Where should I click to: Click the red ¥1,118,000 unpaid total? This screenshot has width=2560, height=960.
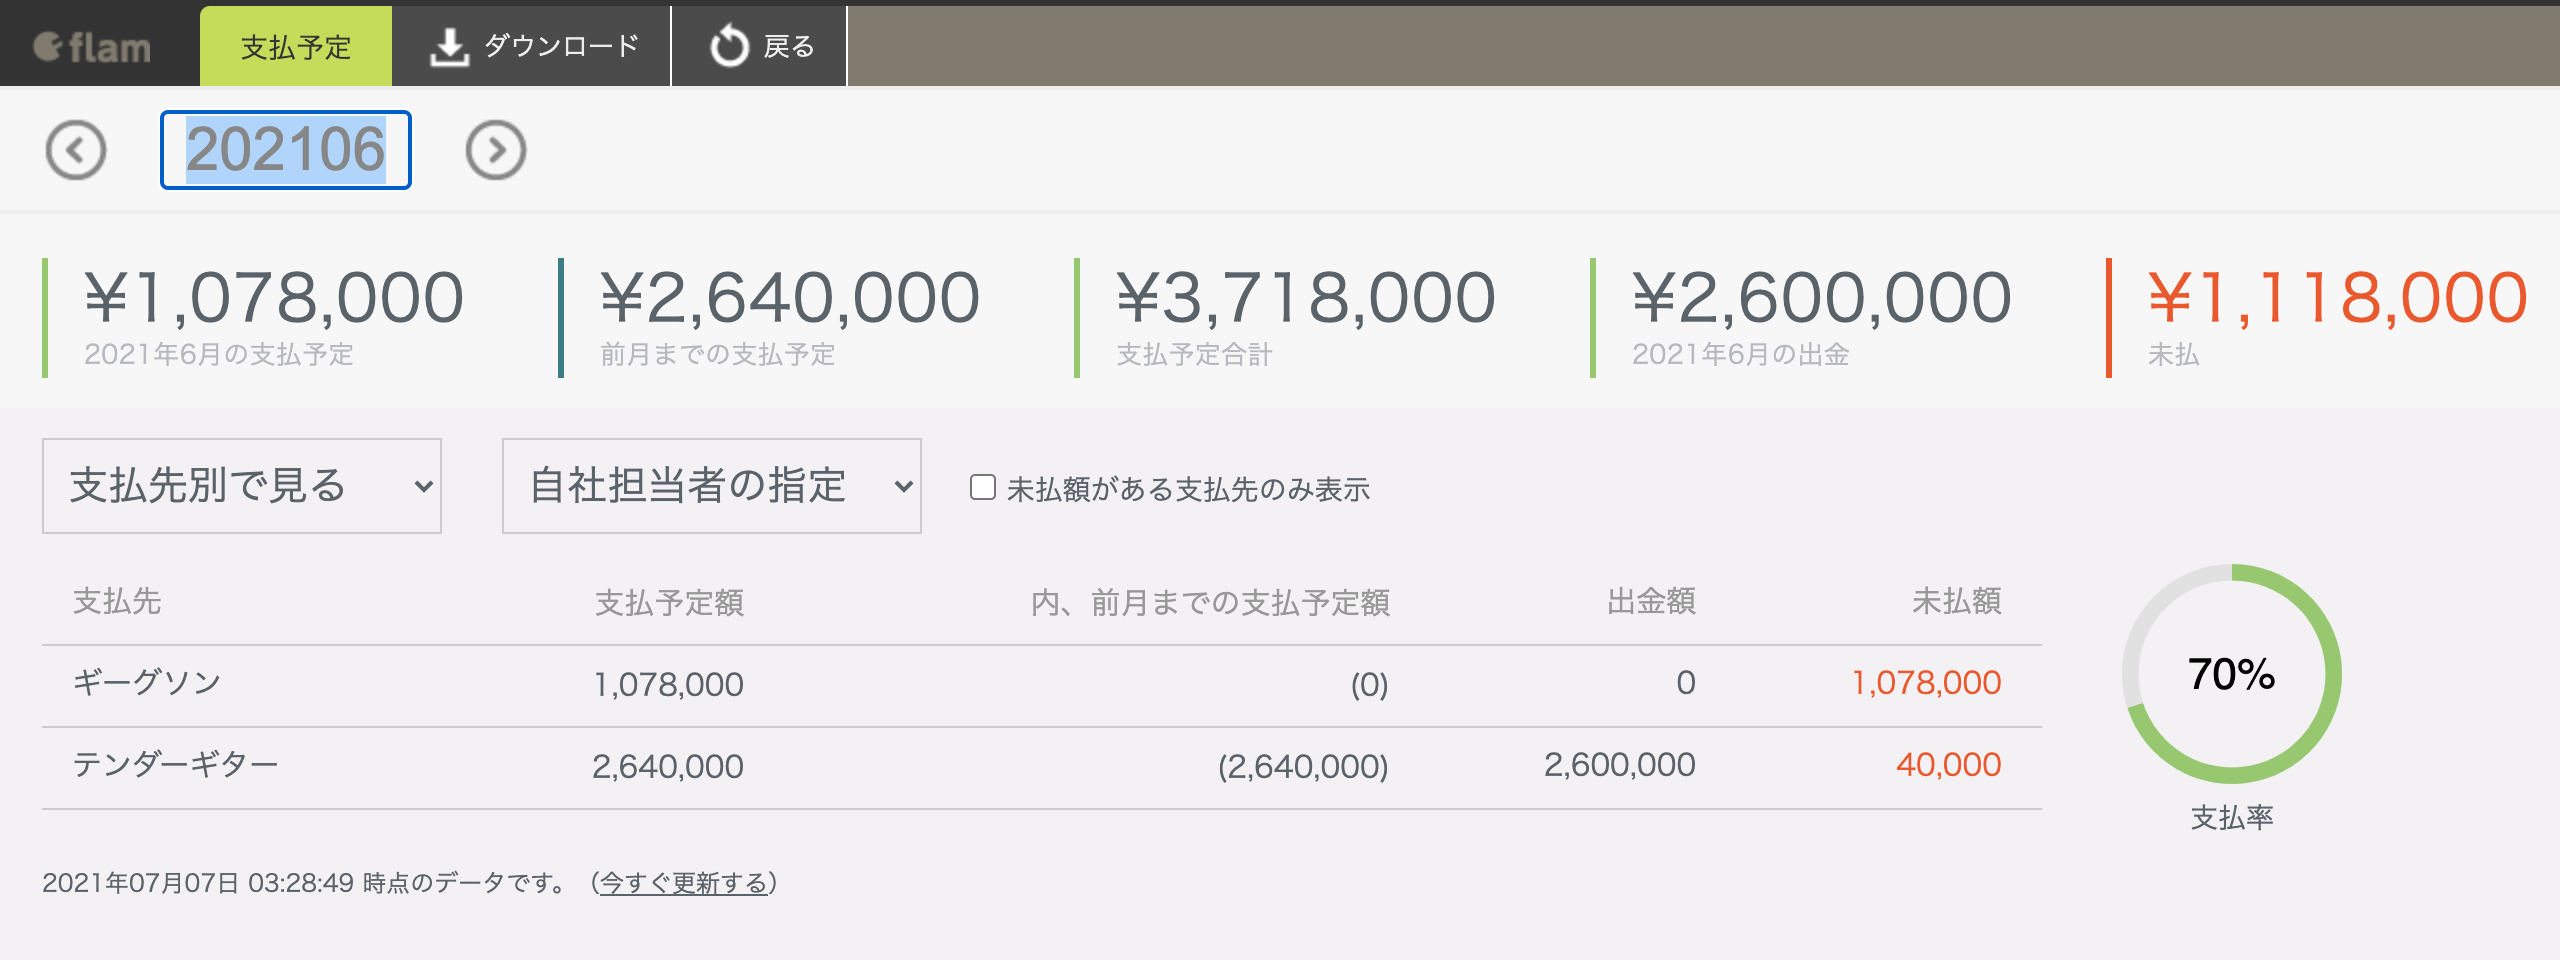point(2337,298)
